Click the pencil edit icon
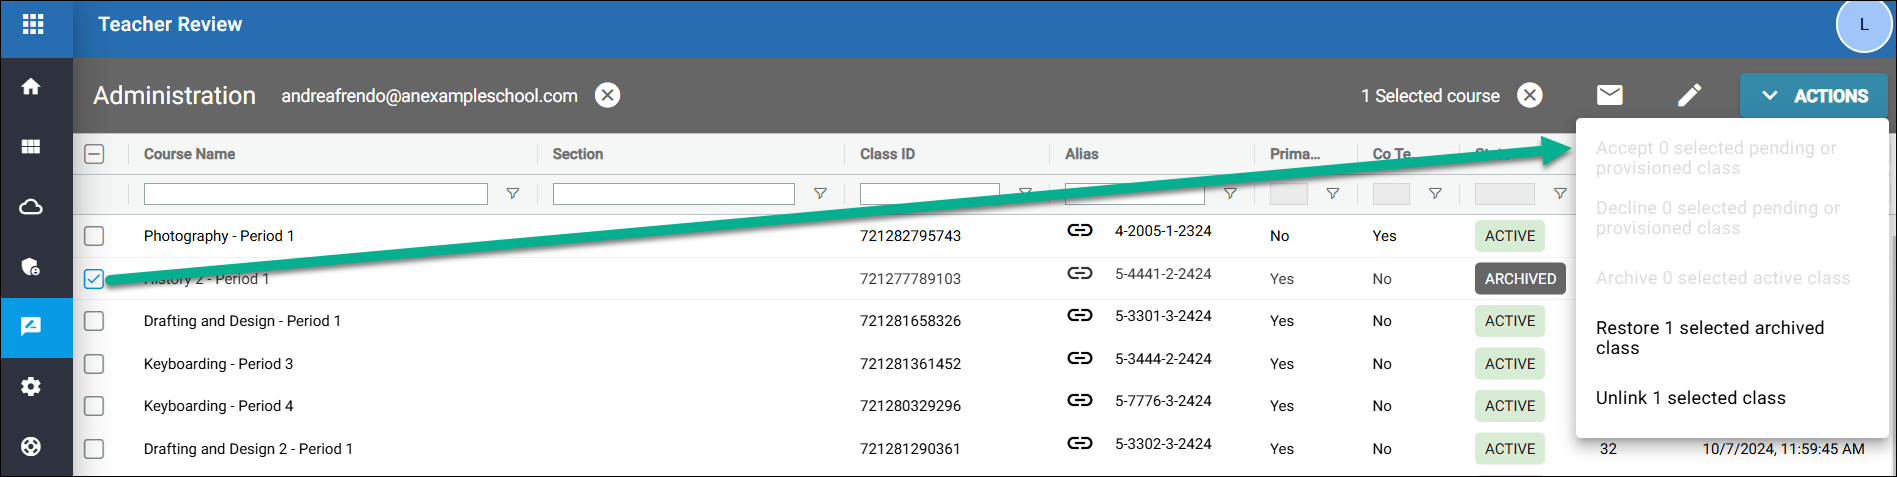The width and height of the screenshot is (1897, 477). (x=1689, y=95)
